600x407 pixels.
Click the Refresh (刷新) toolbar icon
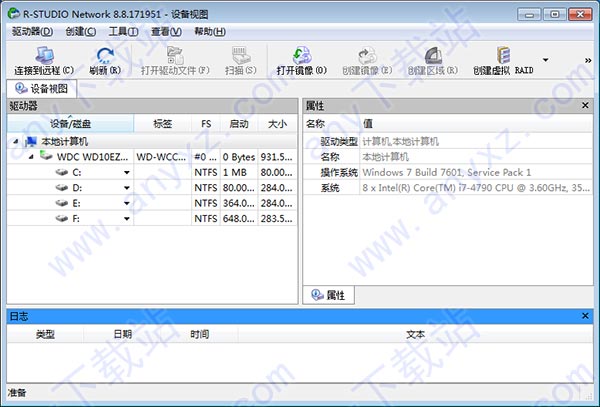105,55
